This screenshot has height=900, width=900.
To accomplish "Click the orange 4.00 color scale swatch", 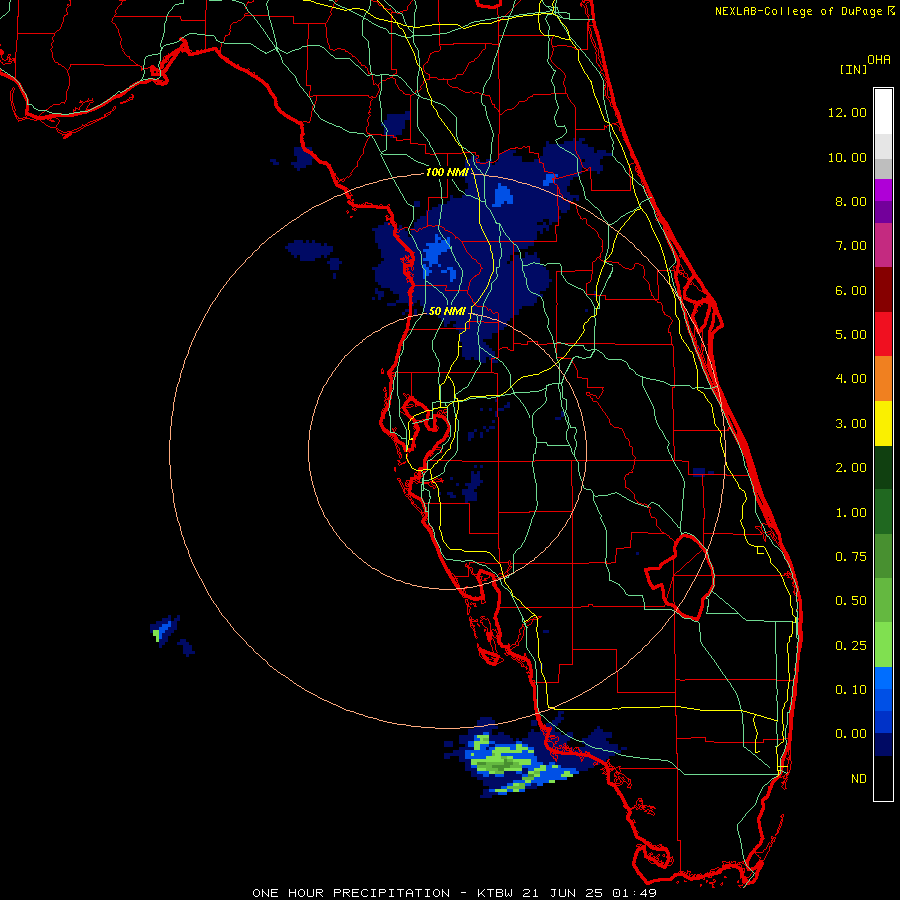I will [883, 379].
